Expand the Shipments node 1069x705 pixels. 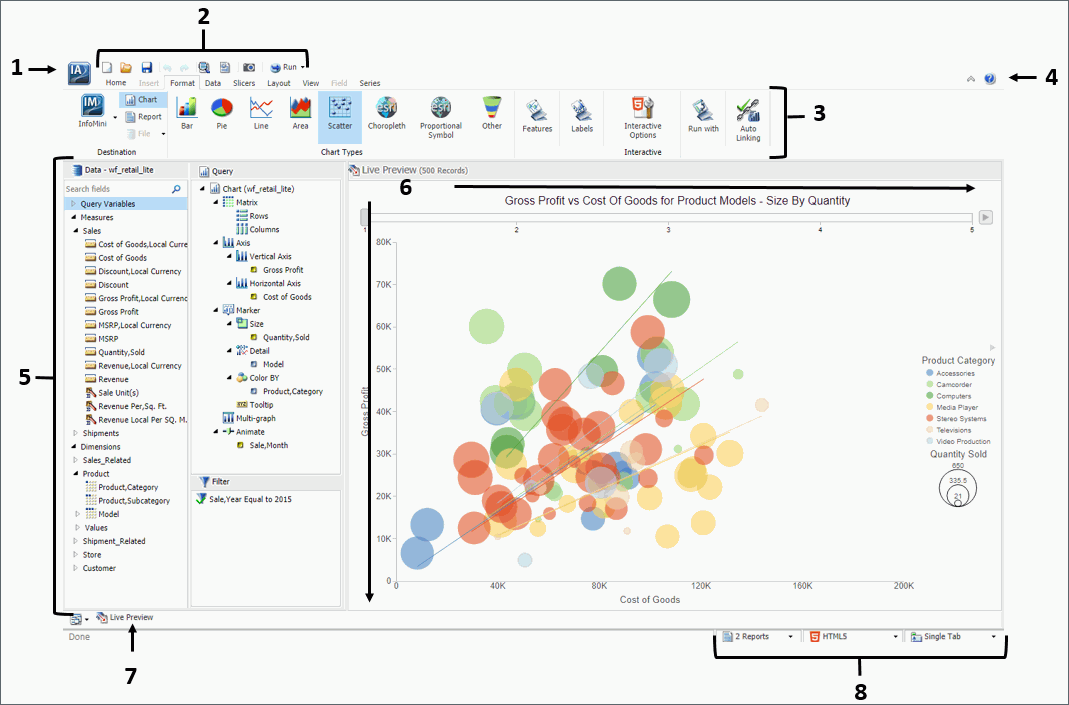pyautogui.click(x=76, y=433)
